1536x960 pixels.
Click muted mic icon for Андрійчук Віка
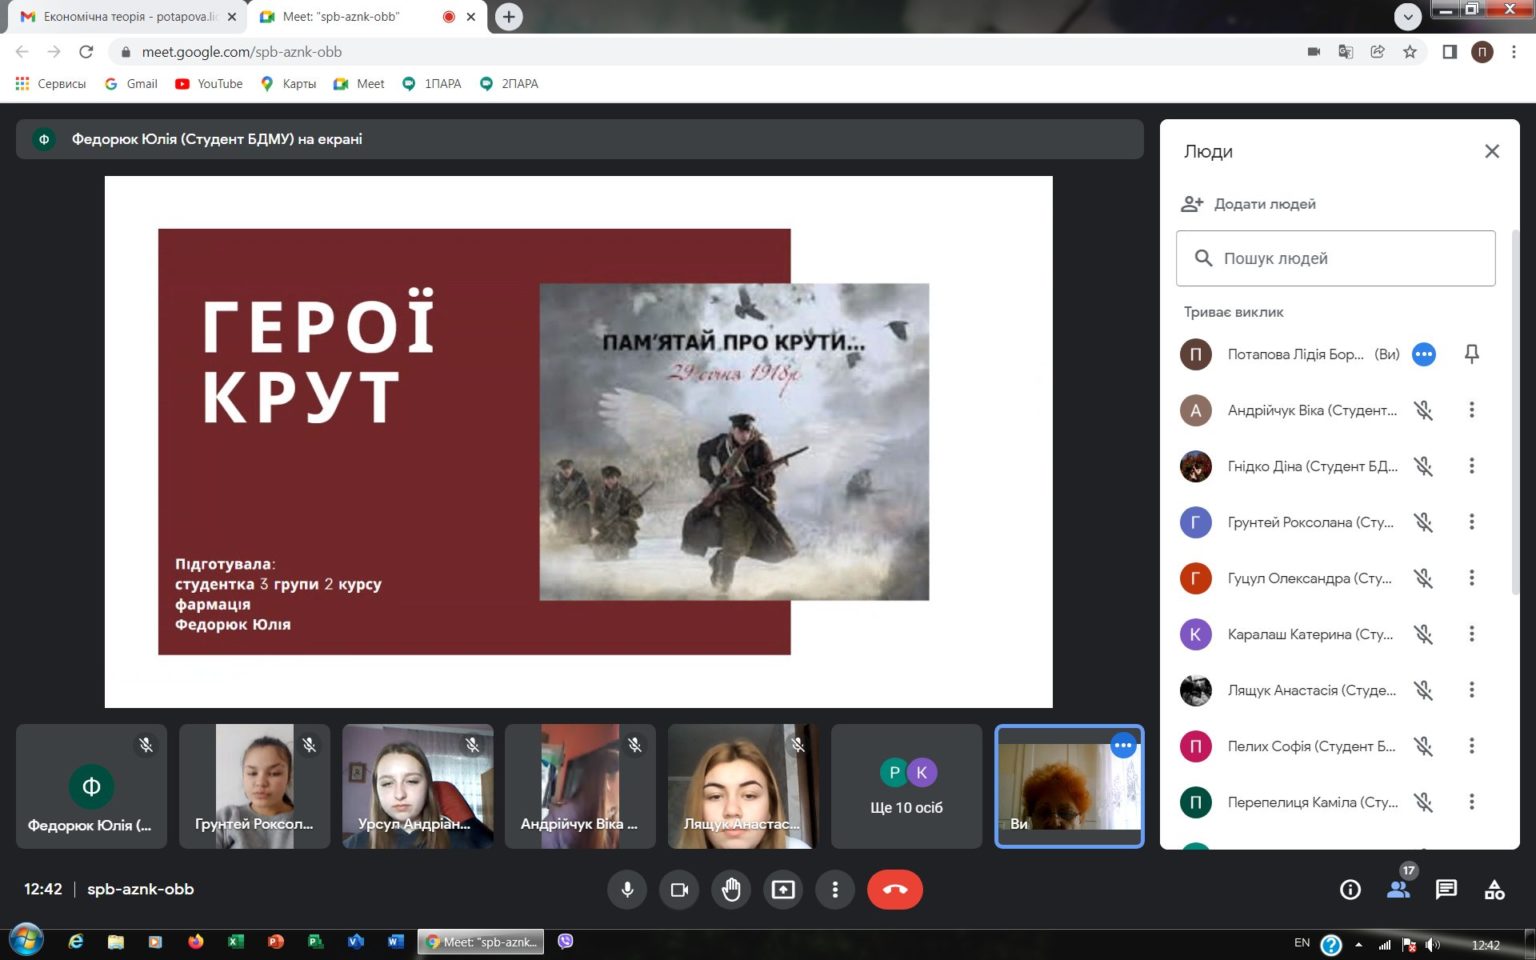coord(1423,410)
